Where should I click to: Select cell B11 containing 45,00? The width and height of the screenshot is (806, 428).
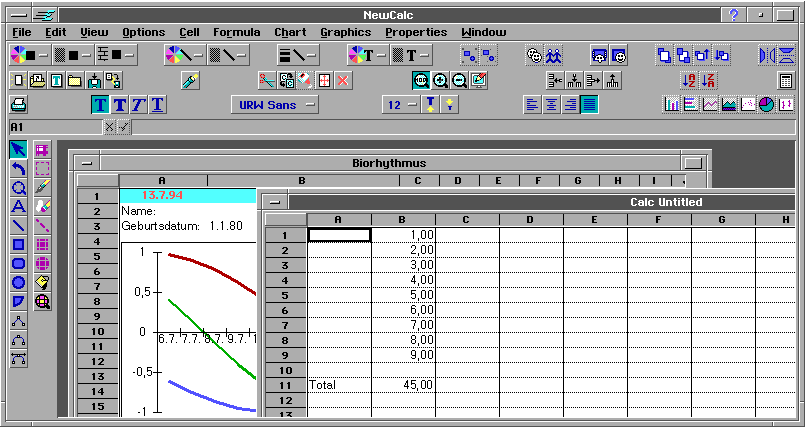tap(403, 384)
